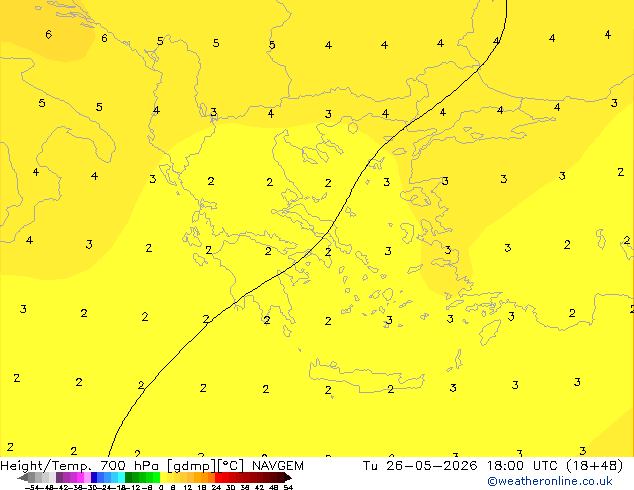Viewport: 634px width, 490px height.
Task: Click the Height/Temp. 700 hPa NAVGEM title
Action: pyautogui.click(x=152, y=466)
